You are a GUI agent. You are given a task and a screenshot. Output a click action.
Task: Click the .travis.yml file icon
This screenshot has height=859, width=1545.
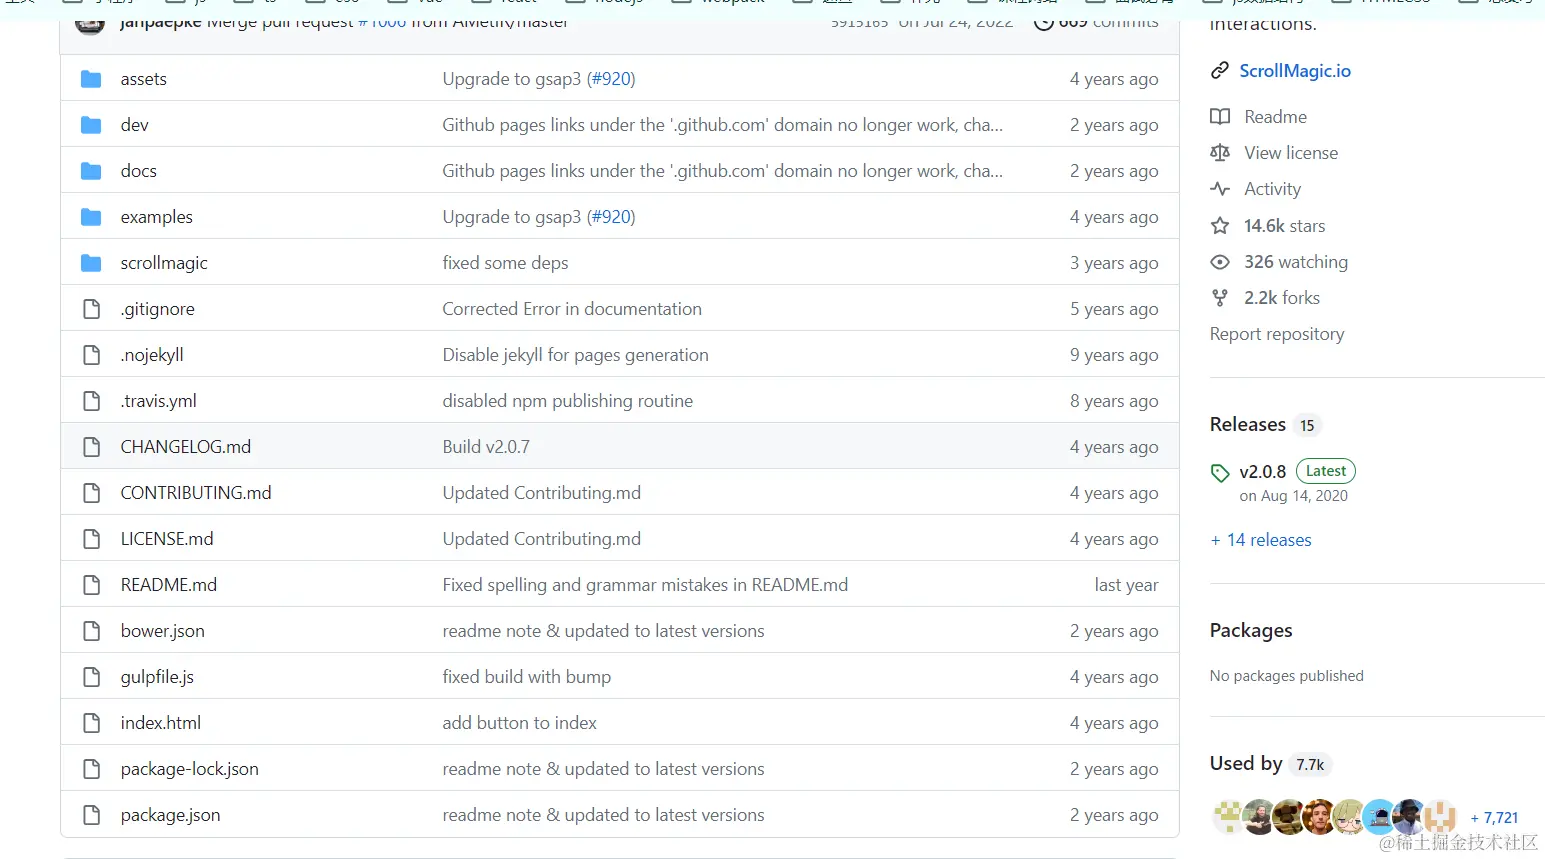pyautogui.click(x=92, y=401)
